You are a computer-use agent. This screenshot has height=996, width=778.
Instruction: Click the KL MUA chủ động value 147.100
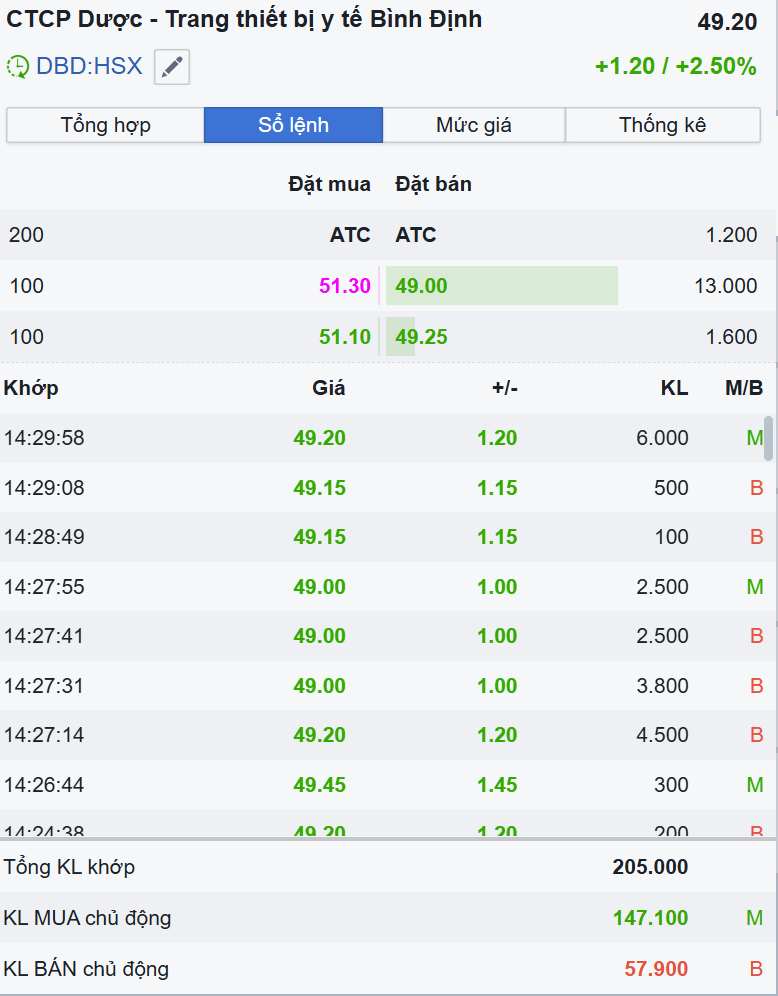pos(650,918)
